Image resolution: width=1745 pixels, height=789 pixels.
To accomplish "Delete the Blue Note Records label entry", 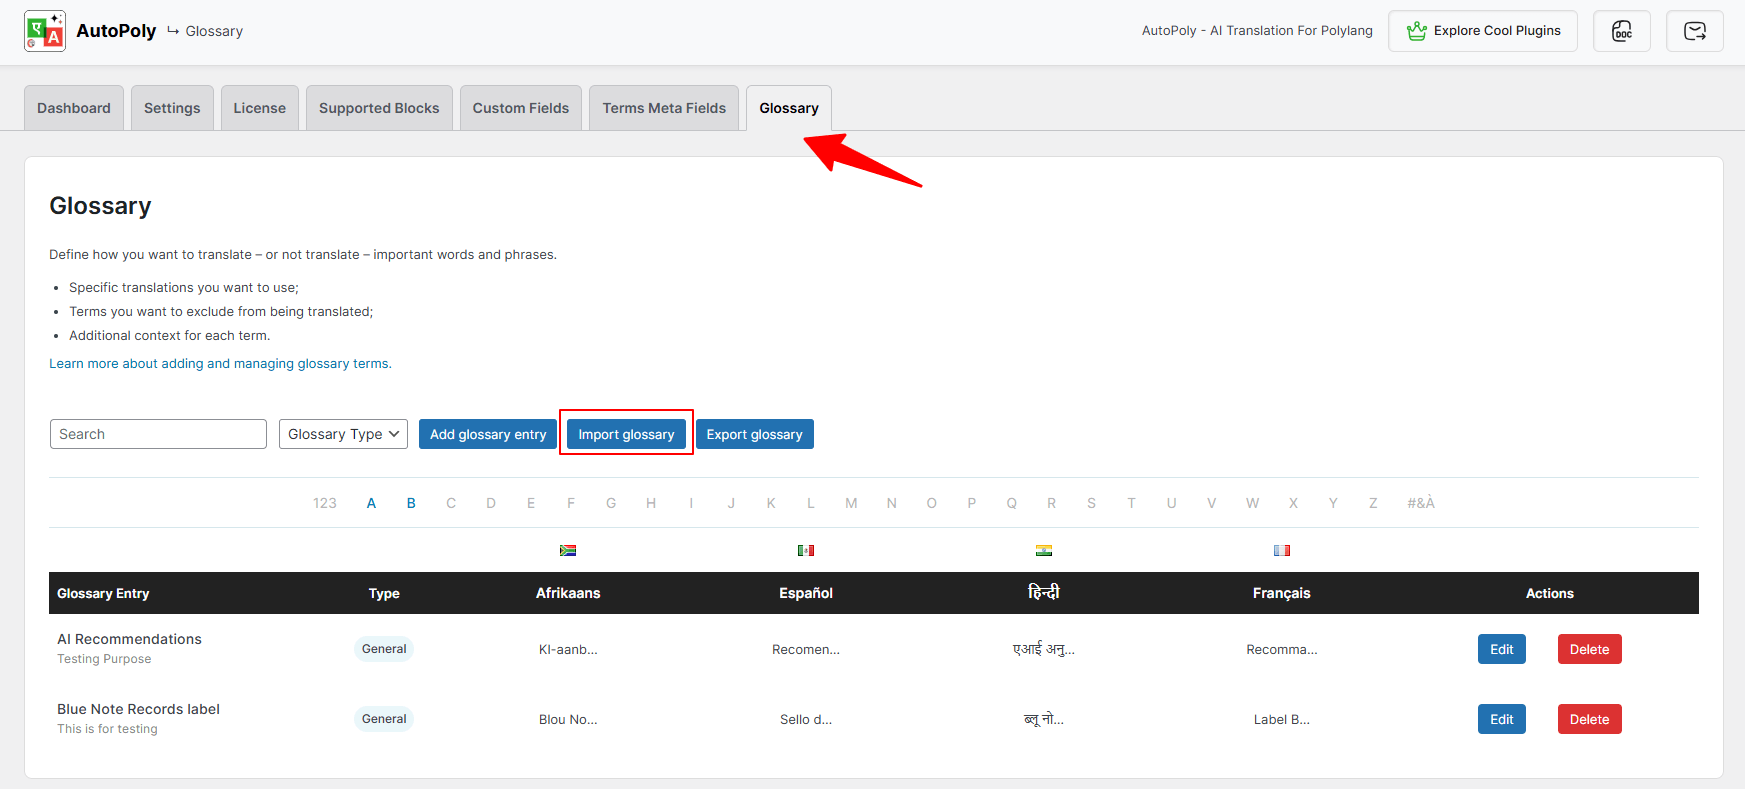I will click(1589, 719).
